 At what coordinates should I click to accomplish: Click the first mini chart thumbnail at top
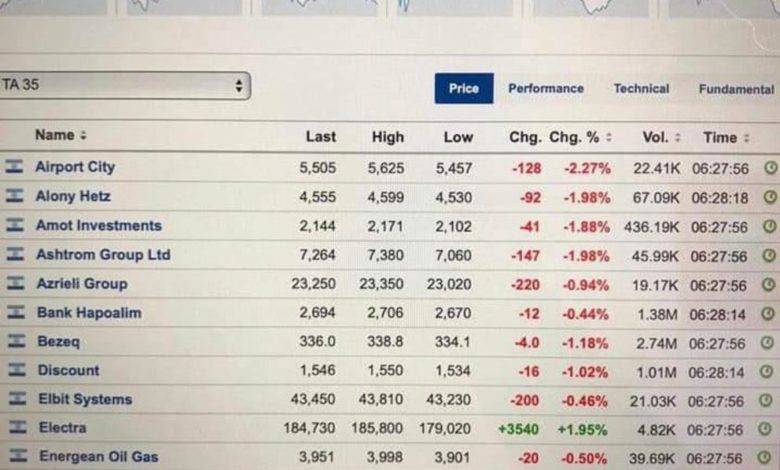(55, 7)
